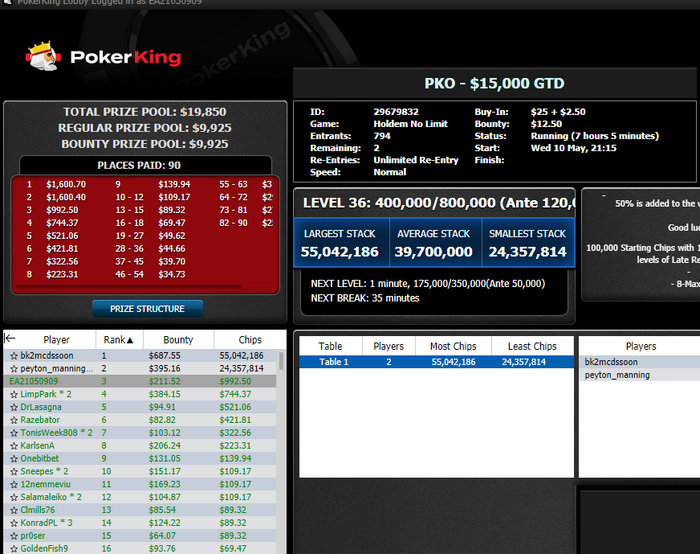
Task: Click the Players header in seat list
Action: pos(641,346)
